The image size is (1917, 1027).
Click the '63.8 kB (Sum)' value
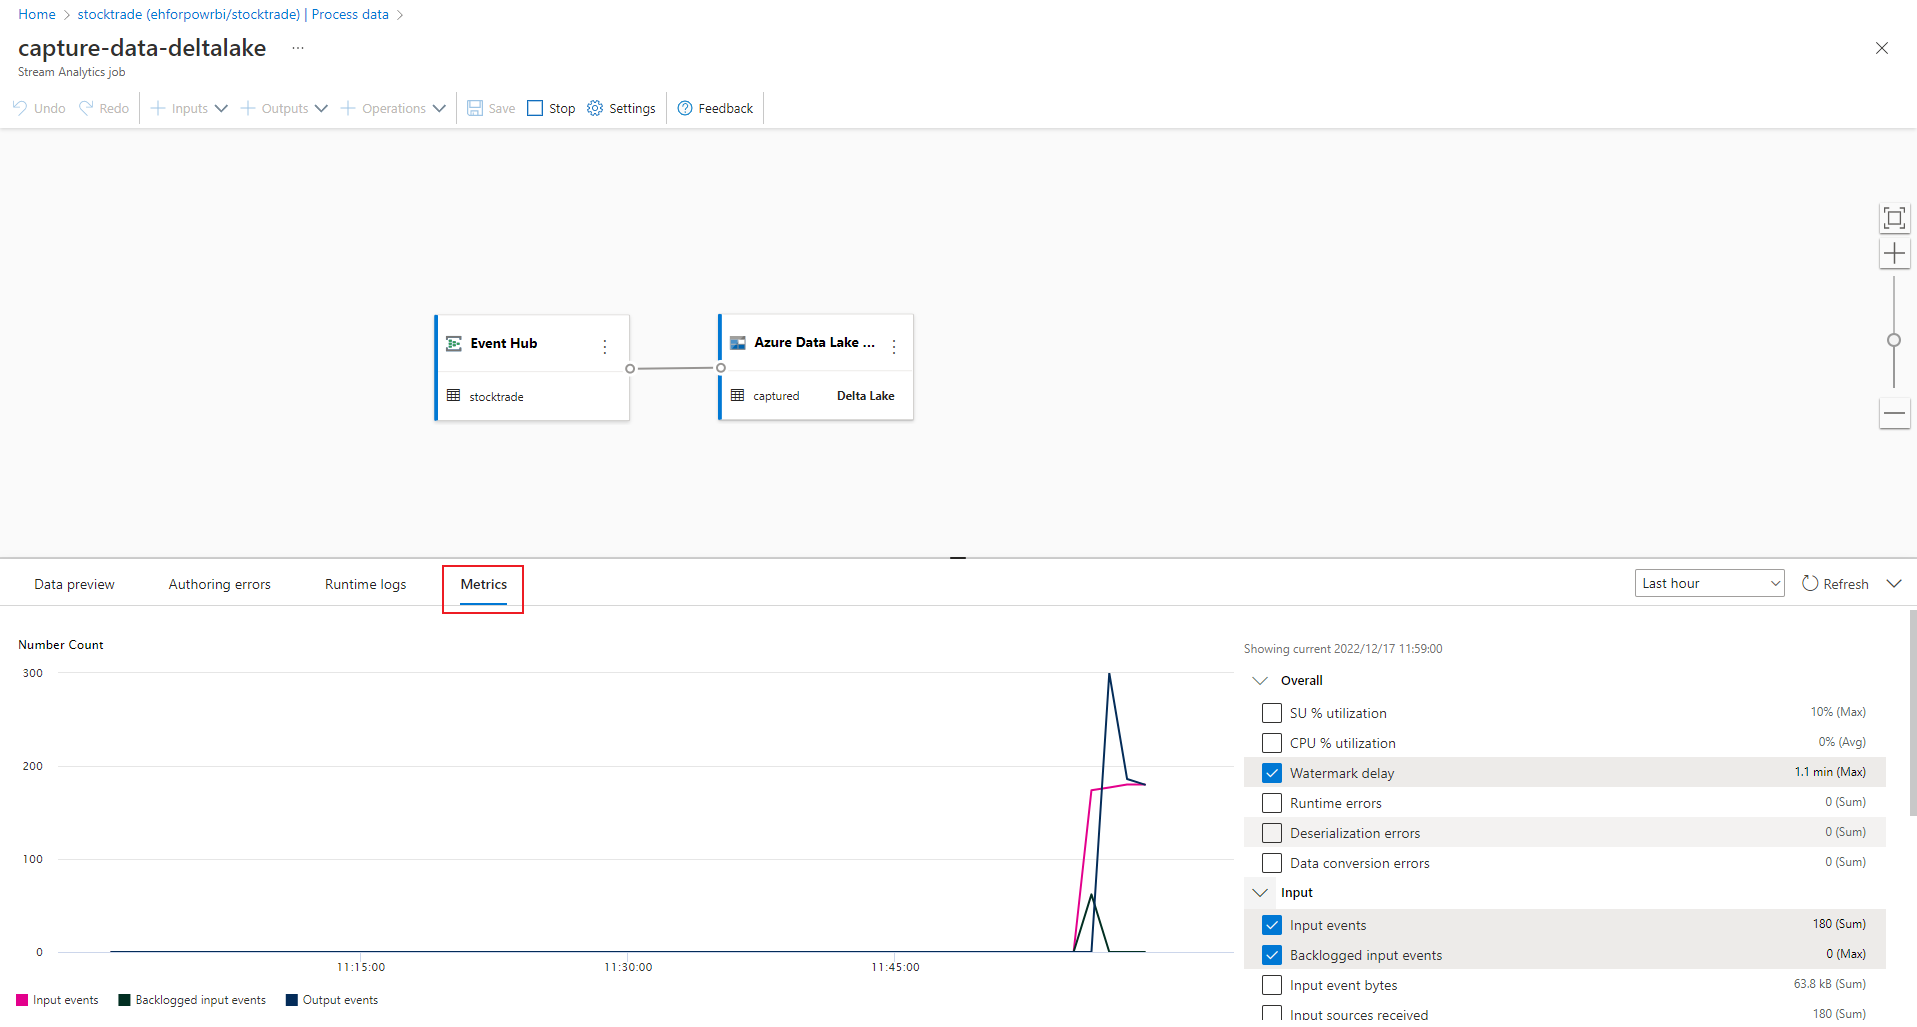[x=1830, y=984]
